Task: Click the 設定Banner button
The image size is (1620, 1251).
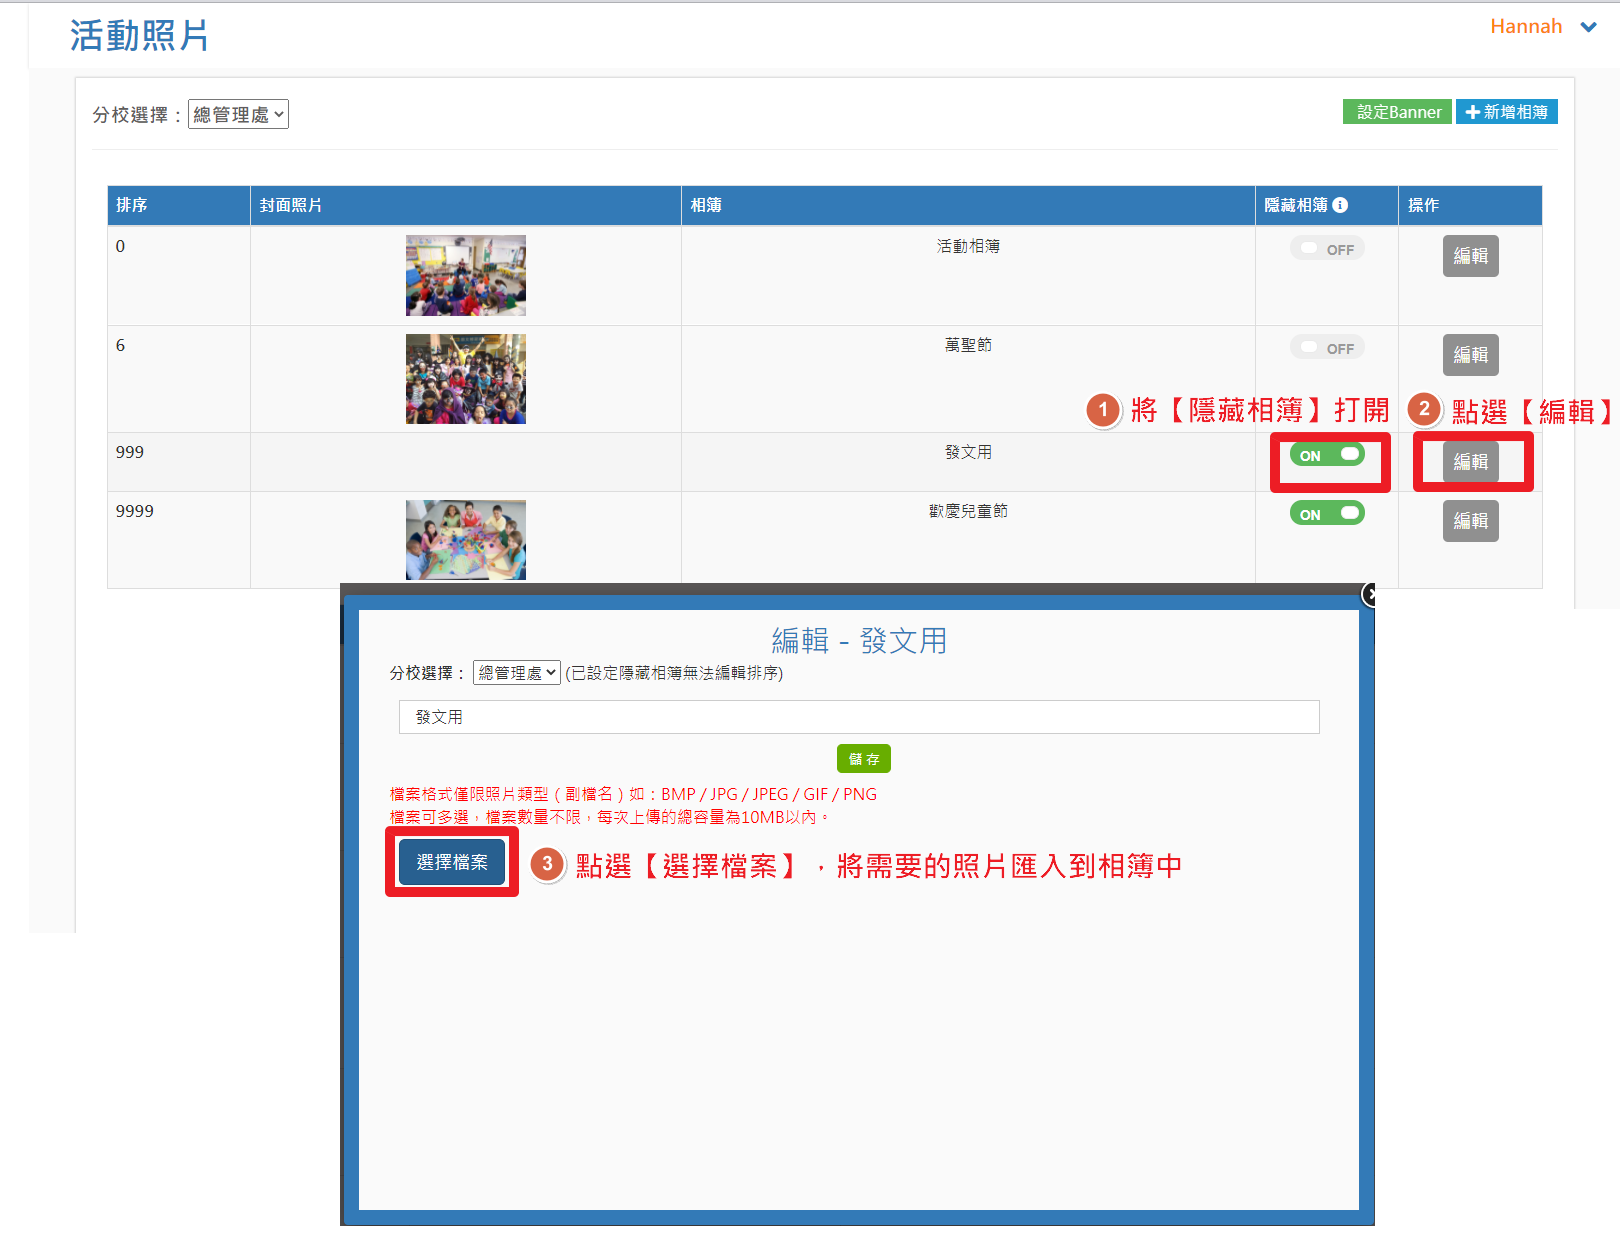Action: pyautogui.click(x=1397, y=112)
